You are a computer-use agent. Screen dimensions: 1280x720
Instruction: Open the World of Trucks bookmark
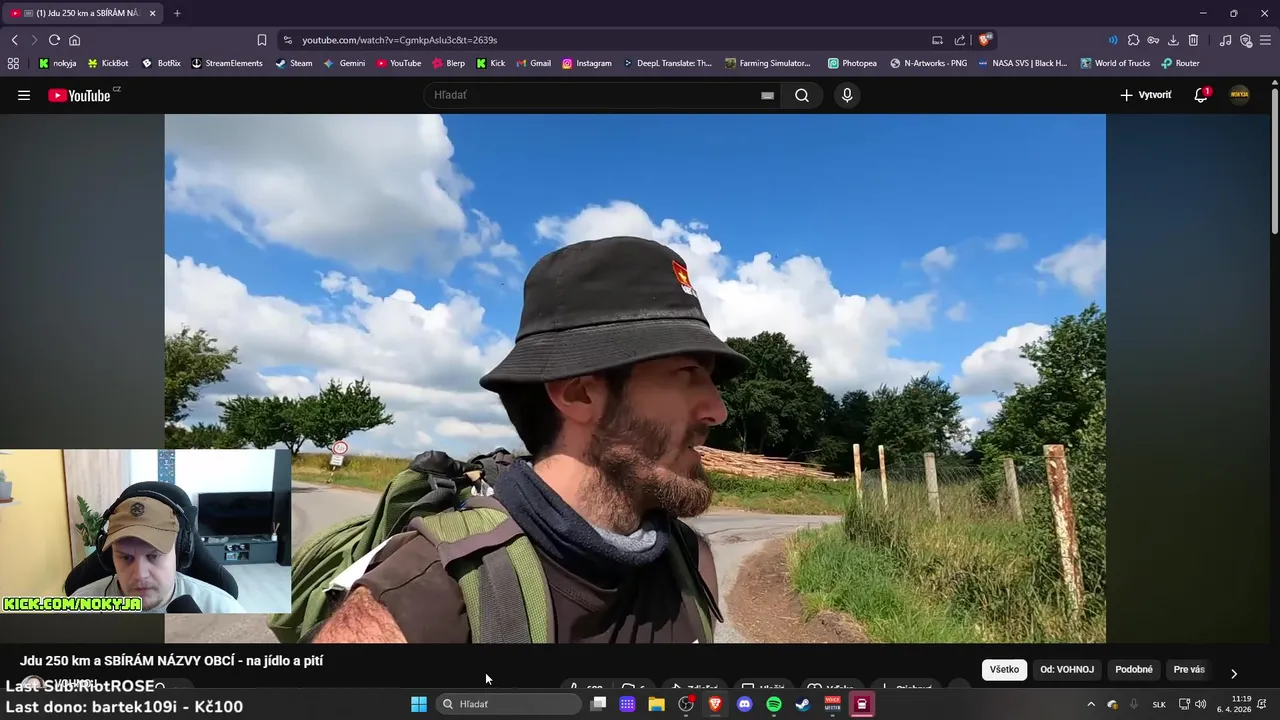1115,63
